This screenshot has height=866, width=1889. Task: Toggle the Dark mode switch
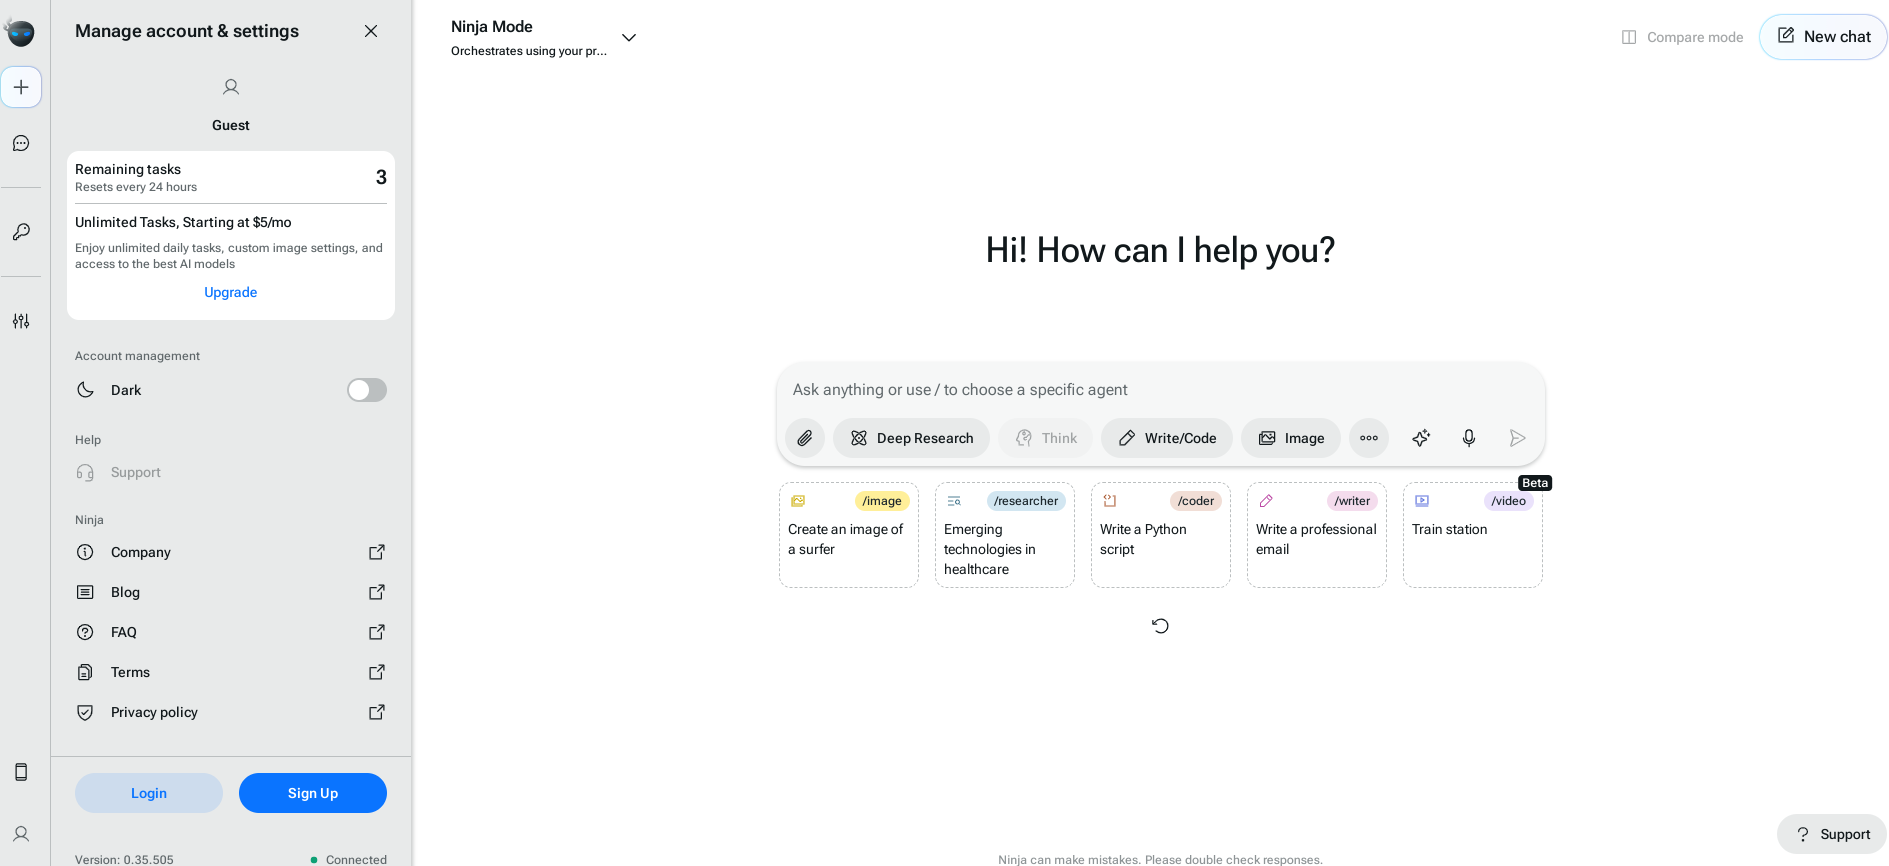(366, 390)
